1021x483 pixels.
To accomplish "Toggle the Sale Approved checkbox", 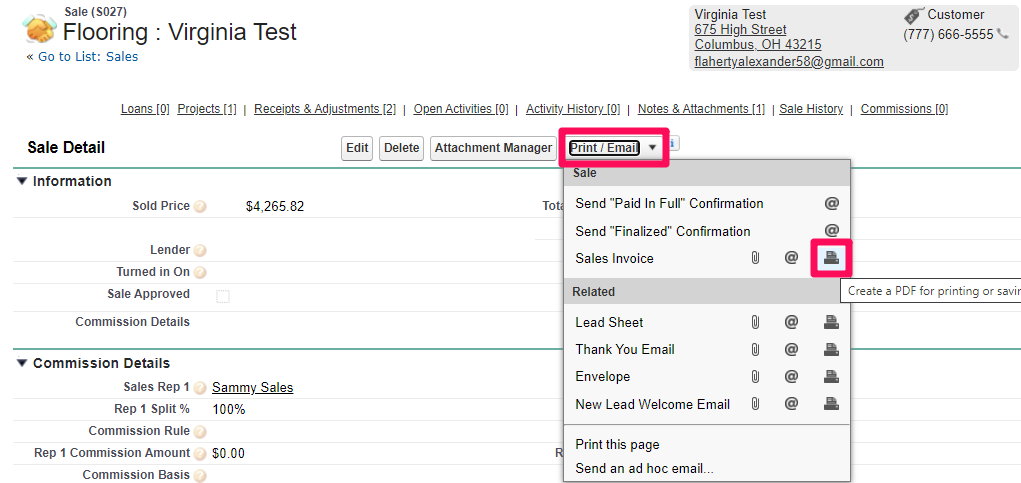I will (223, 297).
